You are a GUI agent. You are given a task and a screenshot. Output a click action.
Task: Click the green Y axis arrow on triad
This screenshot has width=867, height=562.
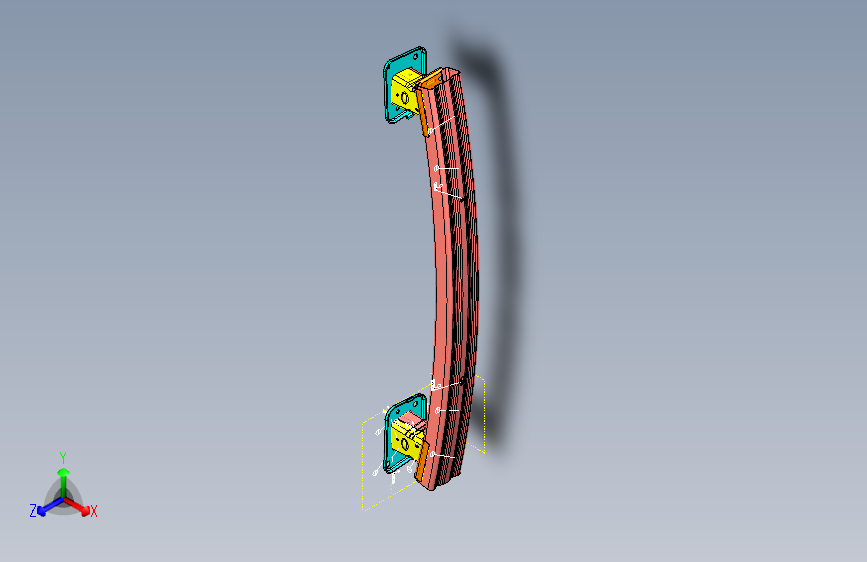[x=64, y=482]
